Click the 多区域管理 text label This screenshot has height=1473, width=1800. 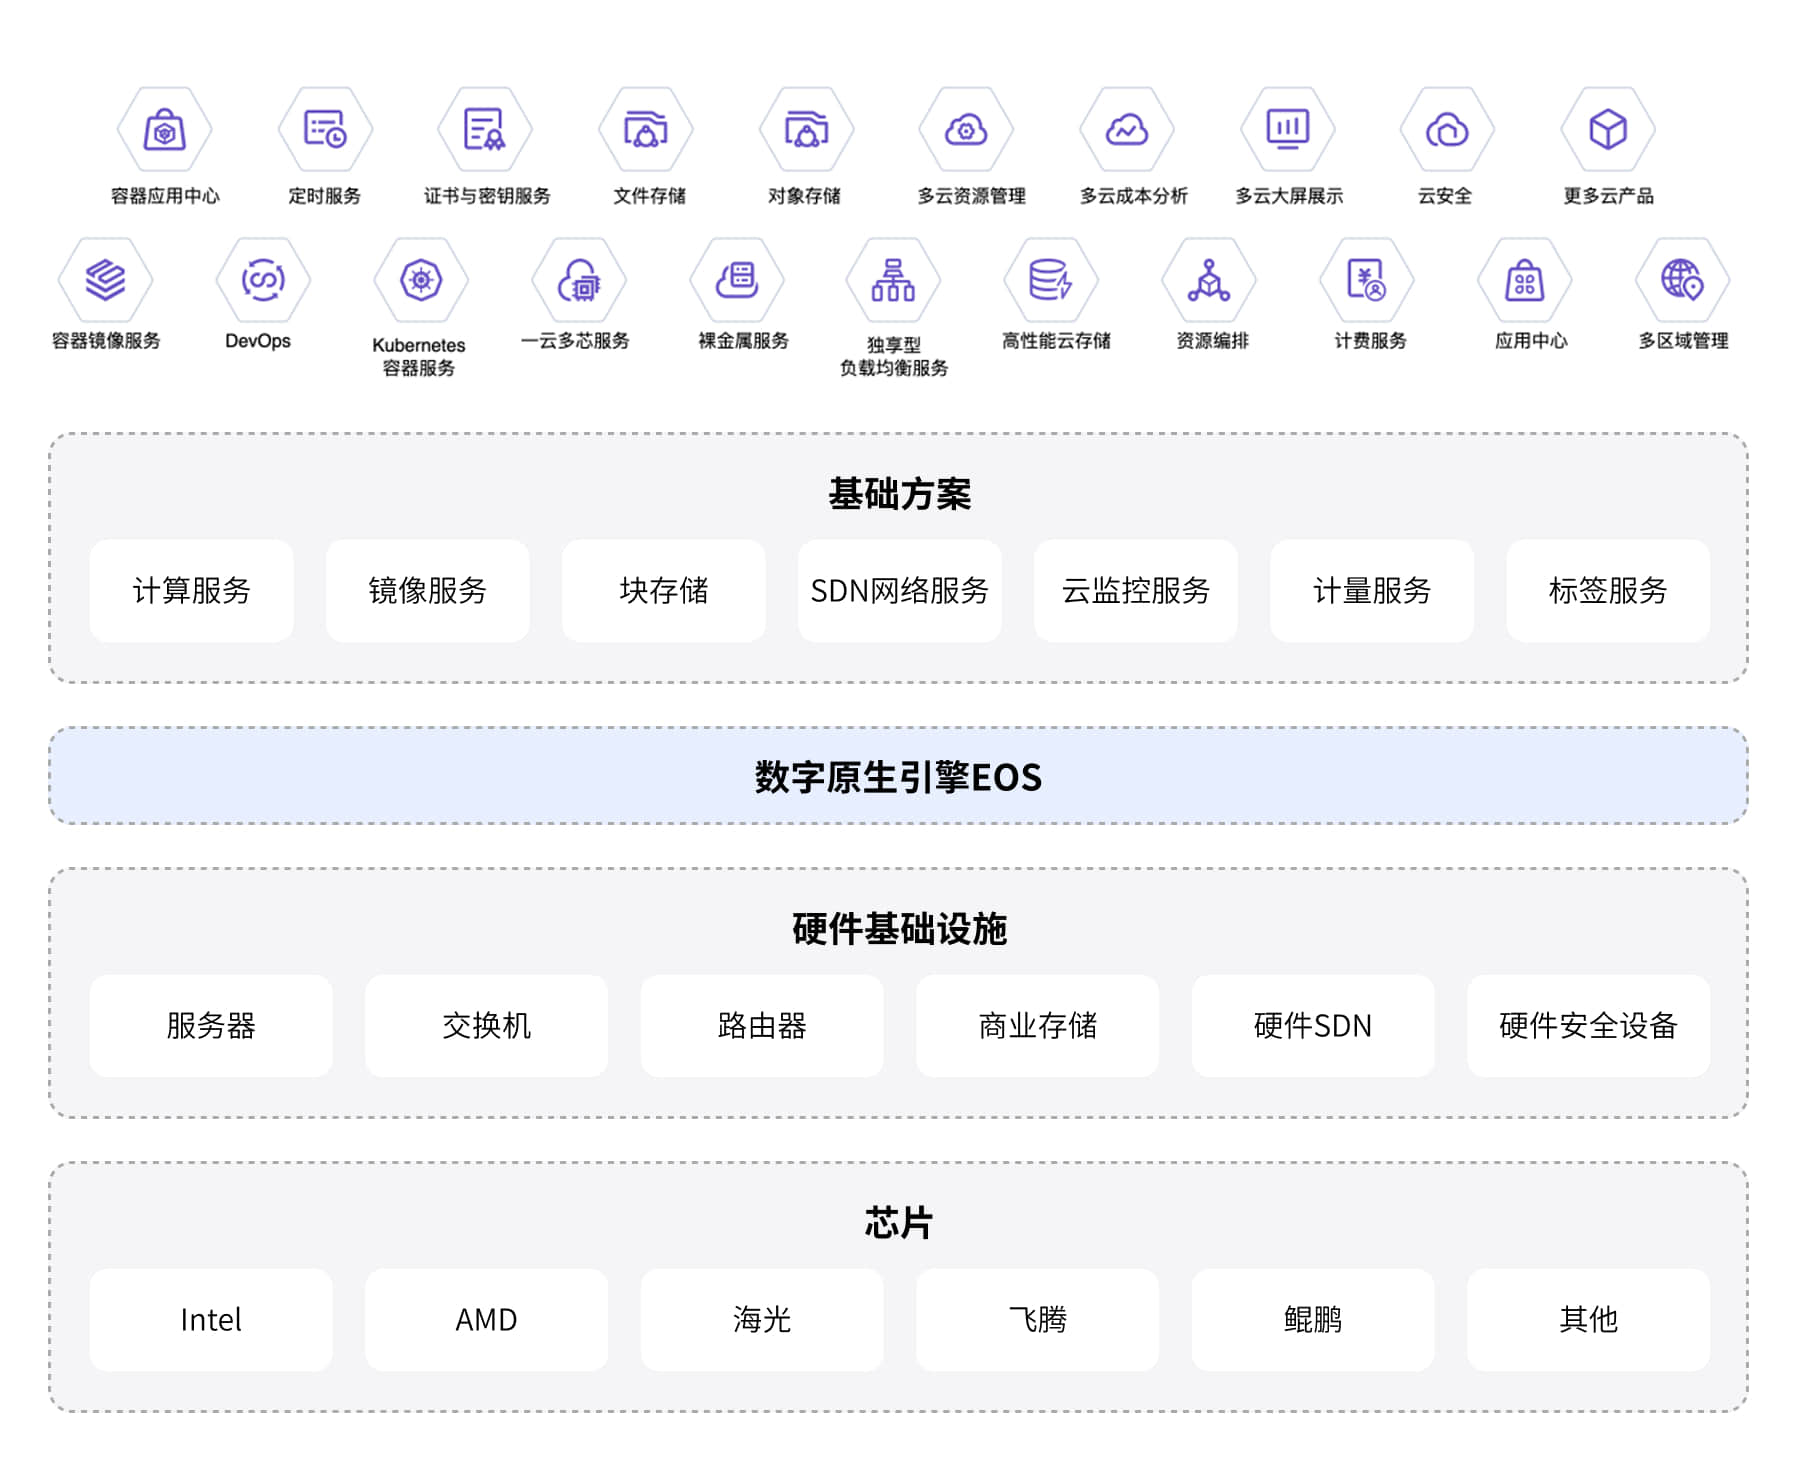[x=1683, y=341]
